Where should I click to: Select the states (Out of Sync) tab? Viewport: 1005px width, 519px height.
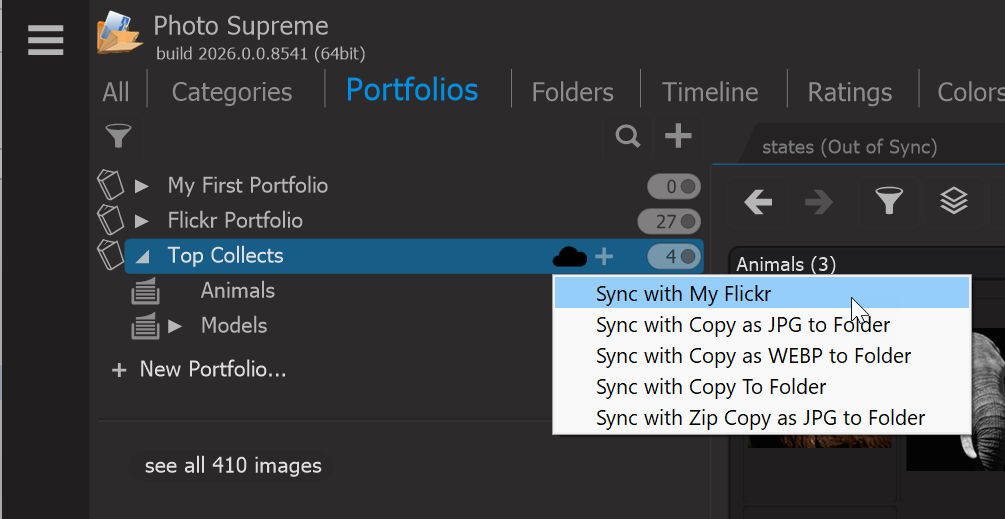coord(849,147)
